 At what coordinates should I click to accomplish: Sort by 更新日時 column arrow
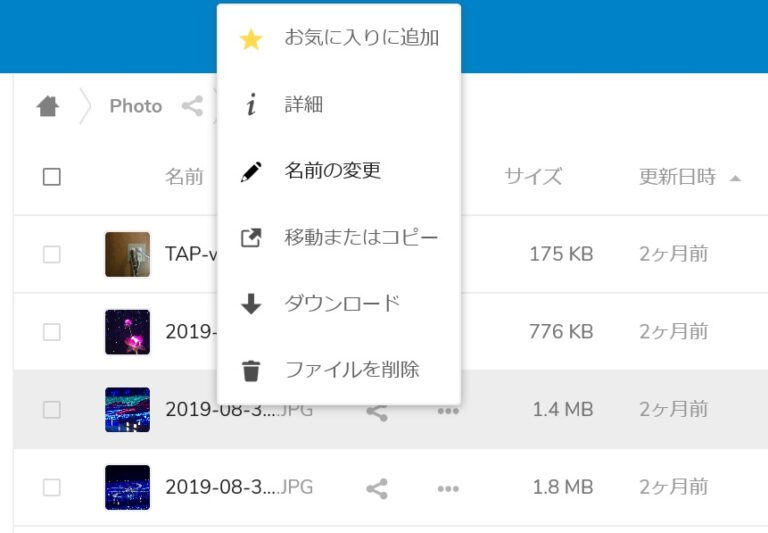coord(735,178)
